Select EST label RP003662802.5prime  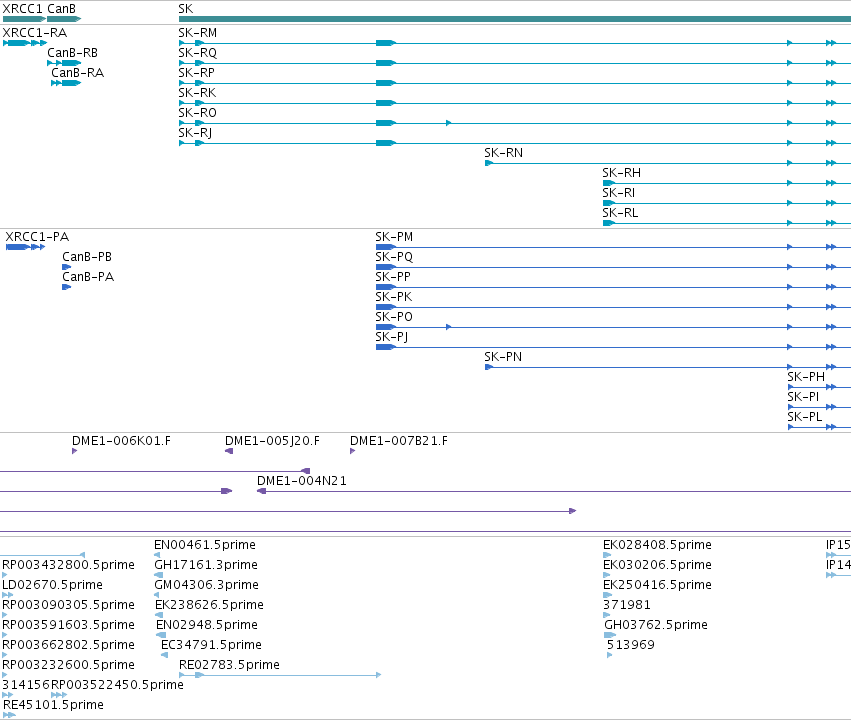[x=68, y=645]
